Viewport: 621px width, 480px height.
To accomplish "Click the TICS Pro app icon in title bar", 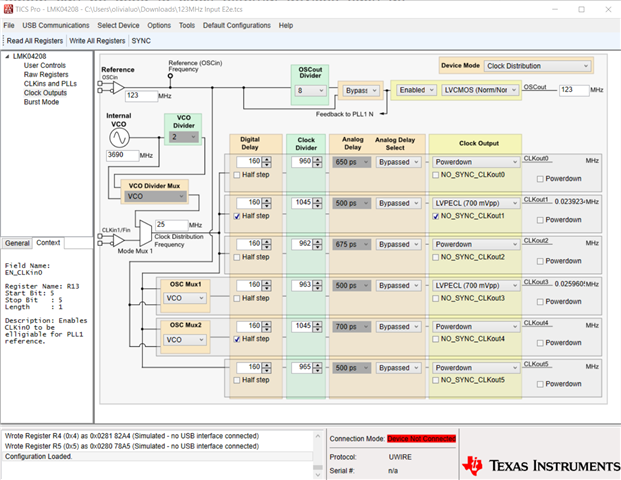I will [8, 9].
